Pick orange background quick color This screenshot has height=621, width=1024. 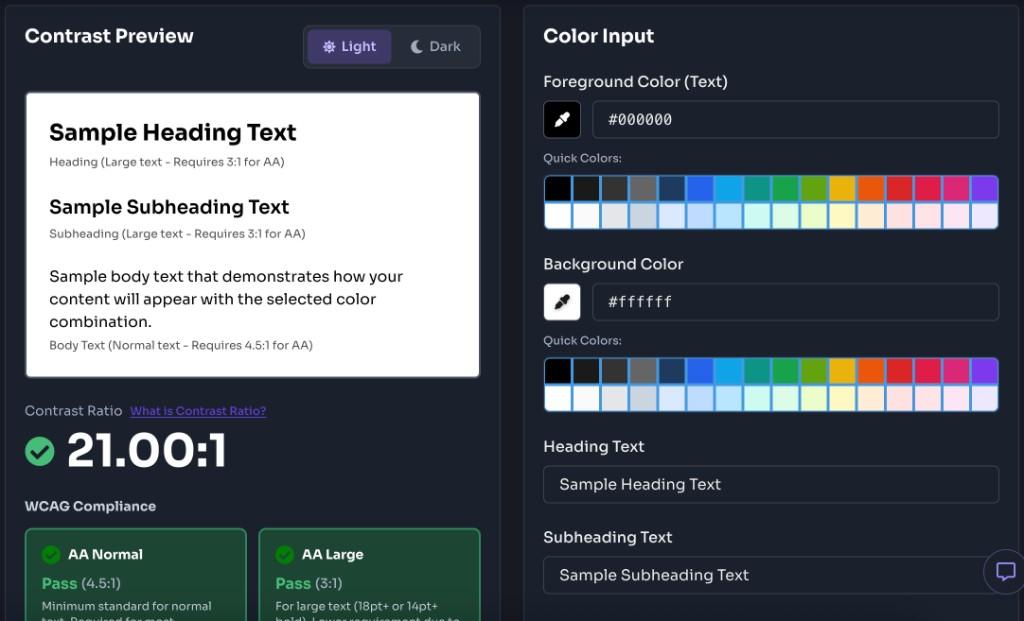click(x=871, y=371)
